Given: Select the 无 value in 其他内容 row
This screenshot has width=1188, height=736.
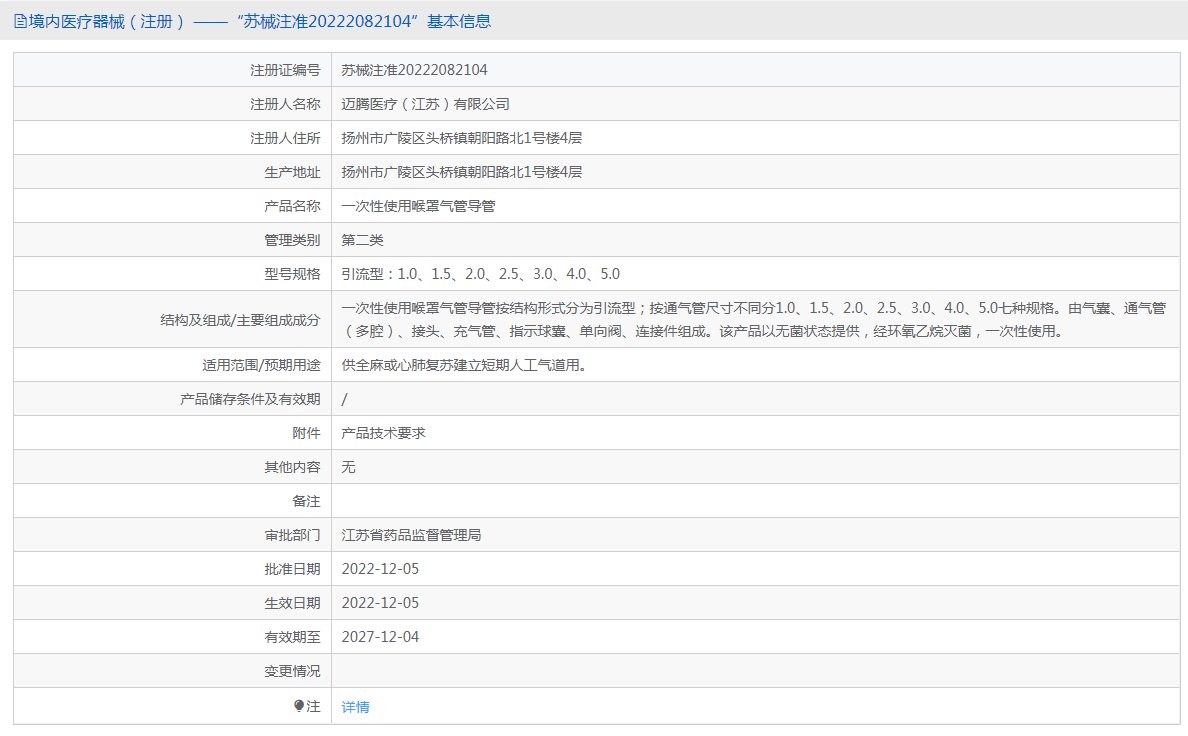Looking at the screenshot, I should point(348,467).
